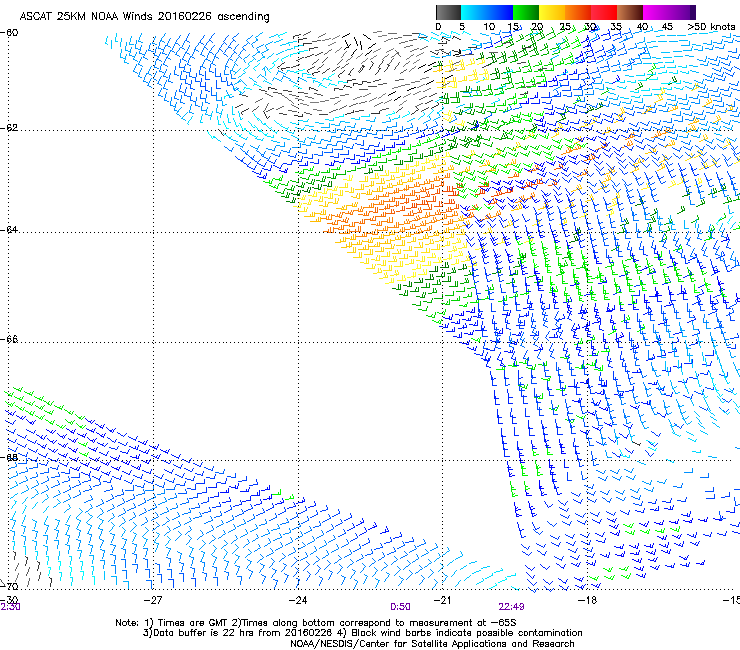Click the purple '0:50' swath time label
This screenshot has height=650, width=740.
point(400,607)
